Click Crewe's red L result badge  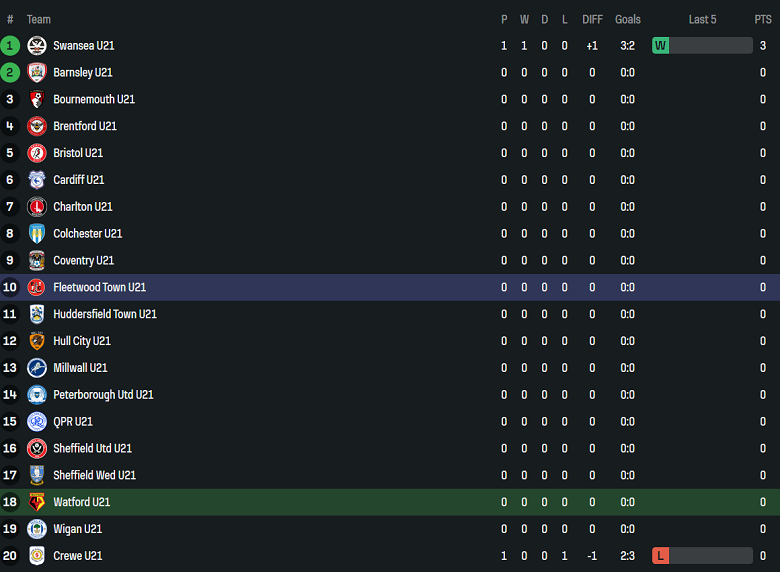point(660,556)
